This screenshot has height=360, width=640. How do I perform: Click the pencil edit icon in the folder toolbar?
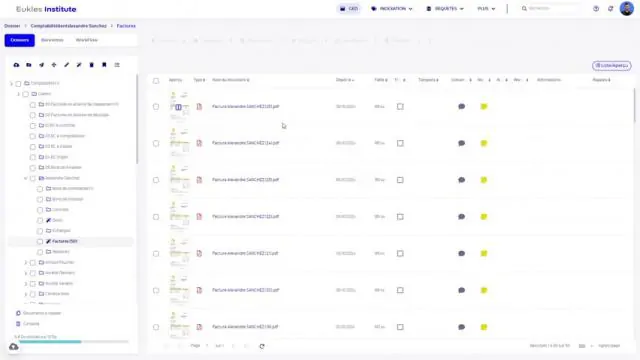67,65
